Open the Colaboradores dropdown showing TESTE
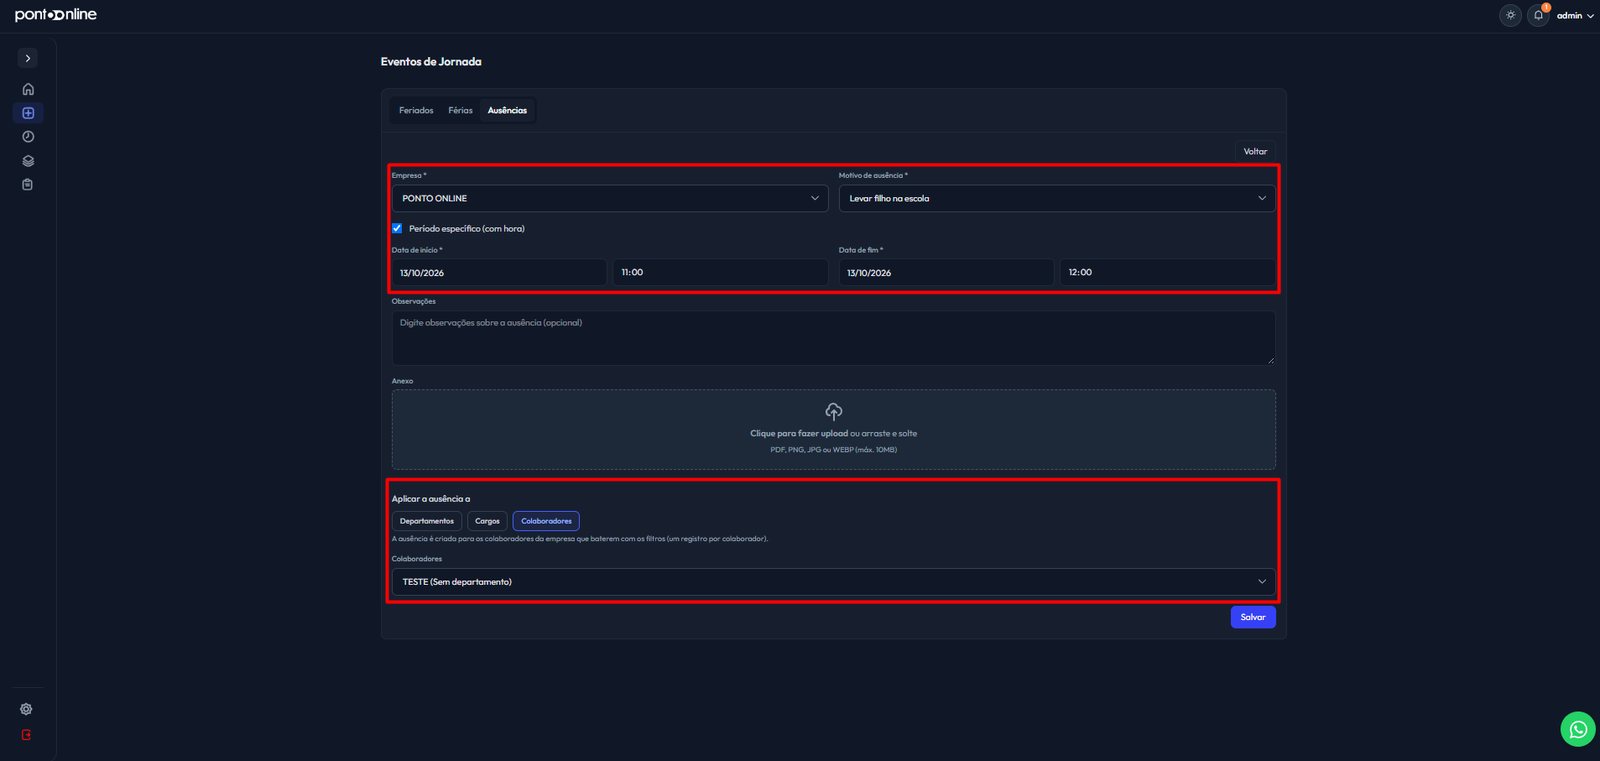The image size is (1600, 761). 834,582
